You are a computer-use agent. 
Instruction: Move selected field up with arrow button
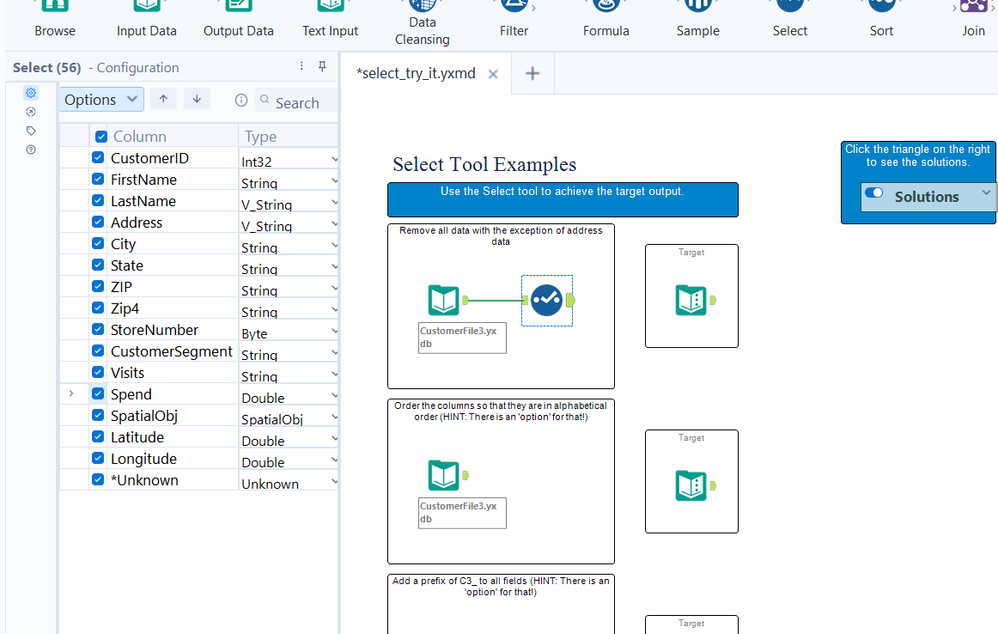pyautogui.click(x=164, y=99)
